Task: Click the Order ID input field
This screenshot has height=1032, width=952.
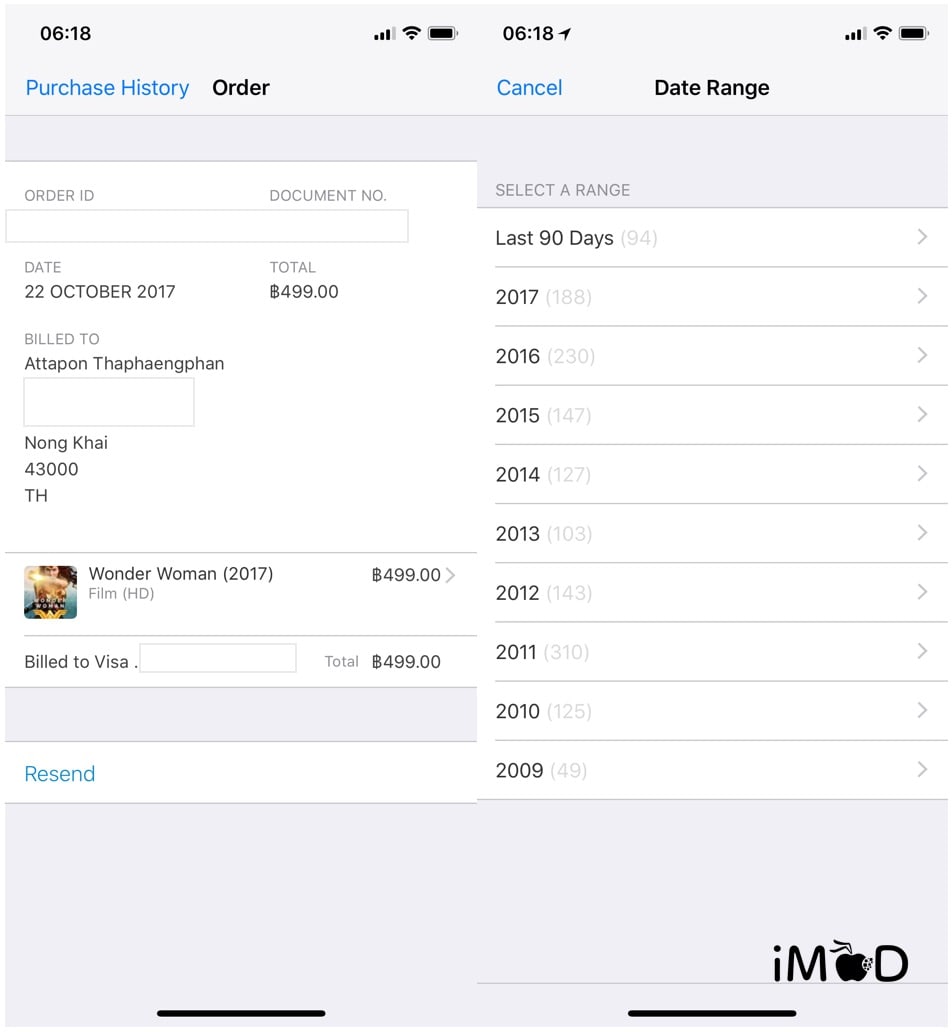Action: 207,226
